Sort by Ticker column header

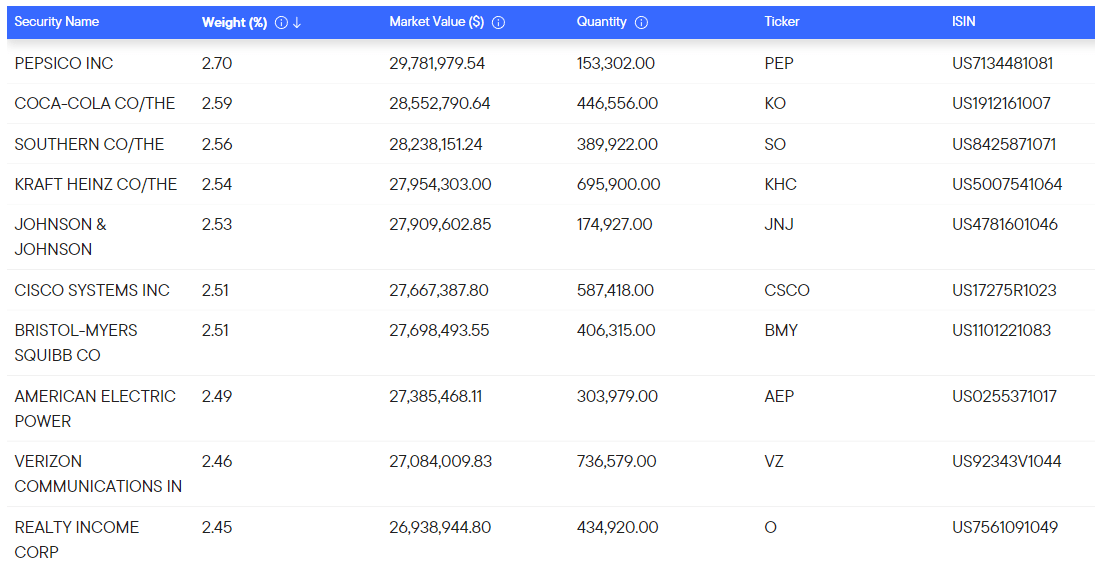click(x=782, y=22)
